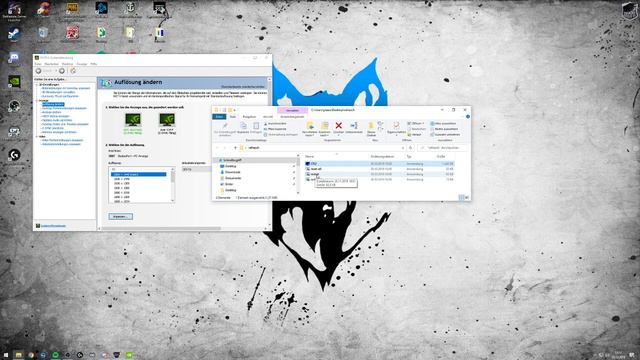Collapse the Video tree node in NVIDIA panel
The width and height of the screenshot is (640, 360).
click(x=37, y=136)
